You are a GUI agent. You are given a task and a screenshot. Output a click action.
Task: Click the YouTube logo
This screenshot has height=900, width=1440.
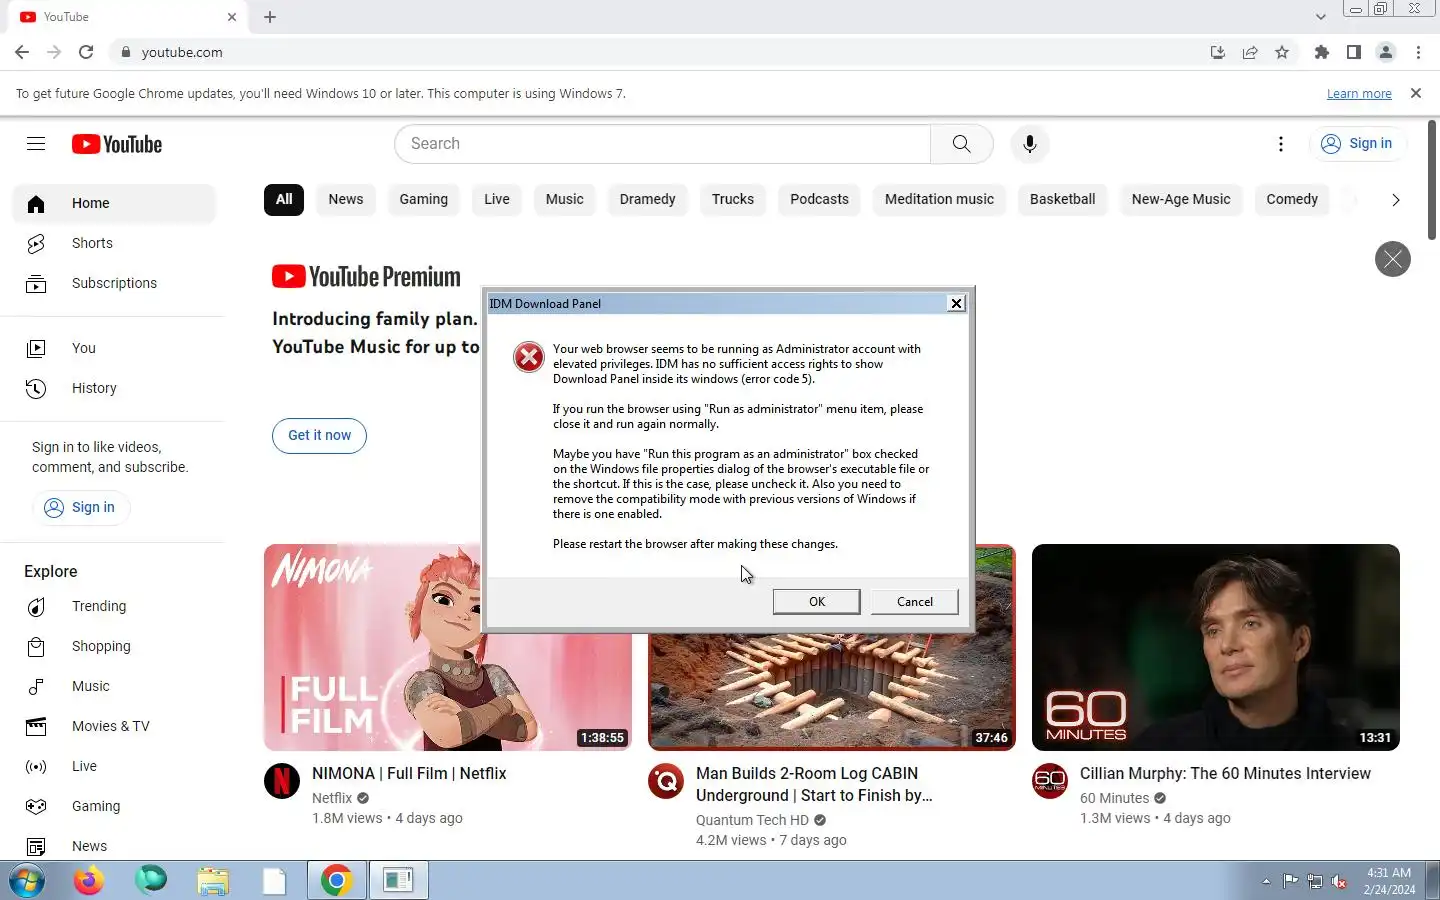(117, 144)
